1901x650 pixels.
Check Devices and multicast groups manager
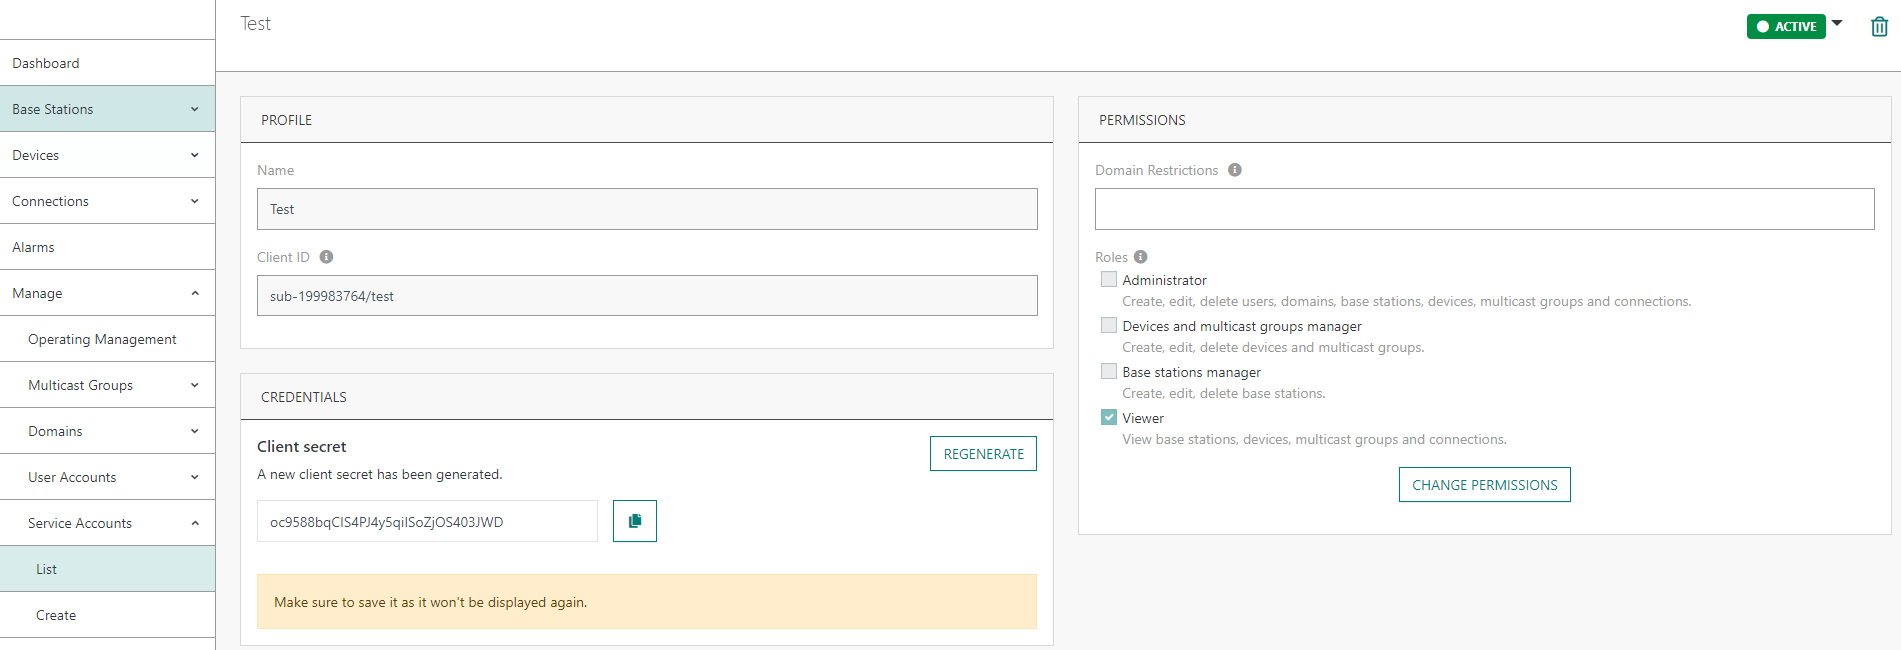coord(1109,326)
